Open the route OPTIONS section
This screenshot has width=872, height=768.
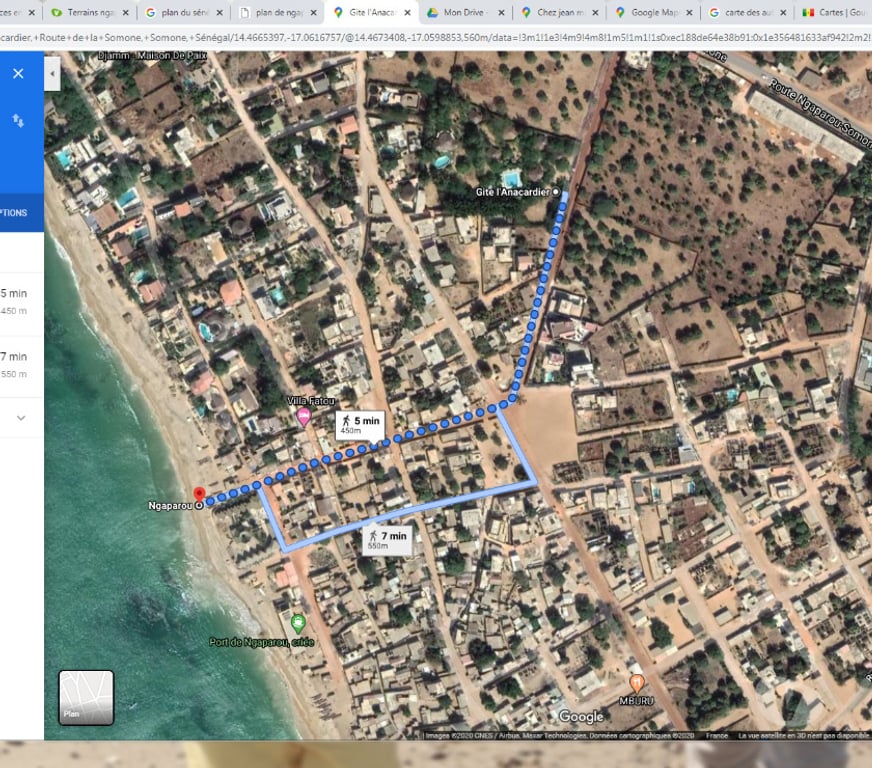coord(13,213)
